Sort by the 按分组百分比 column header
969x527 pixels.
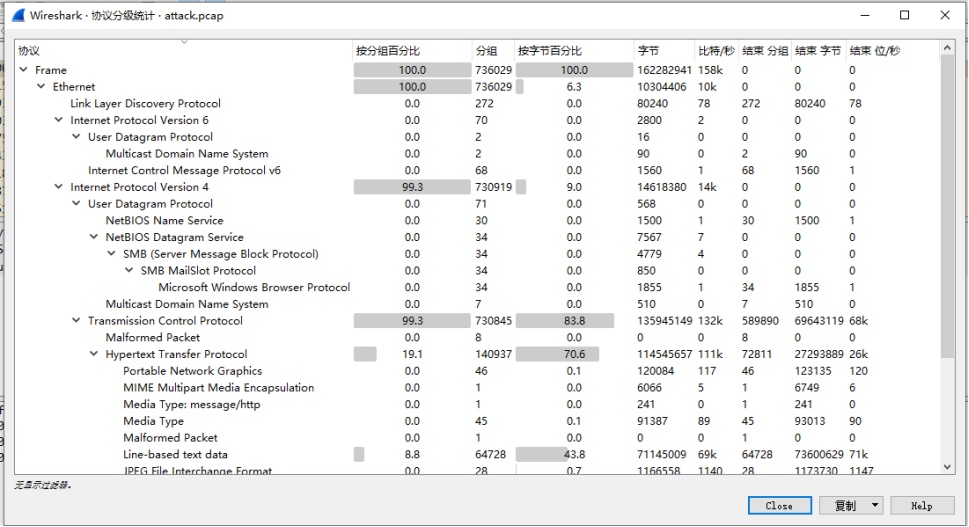[412, 51]
